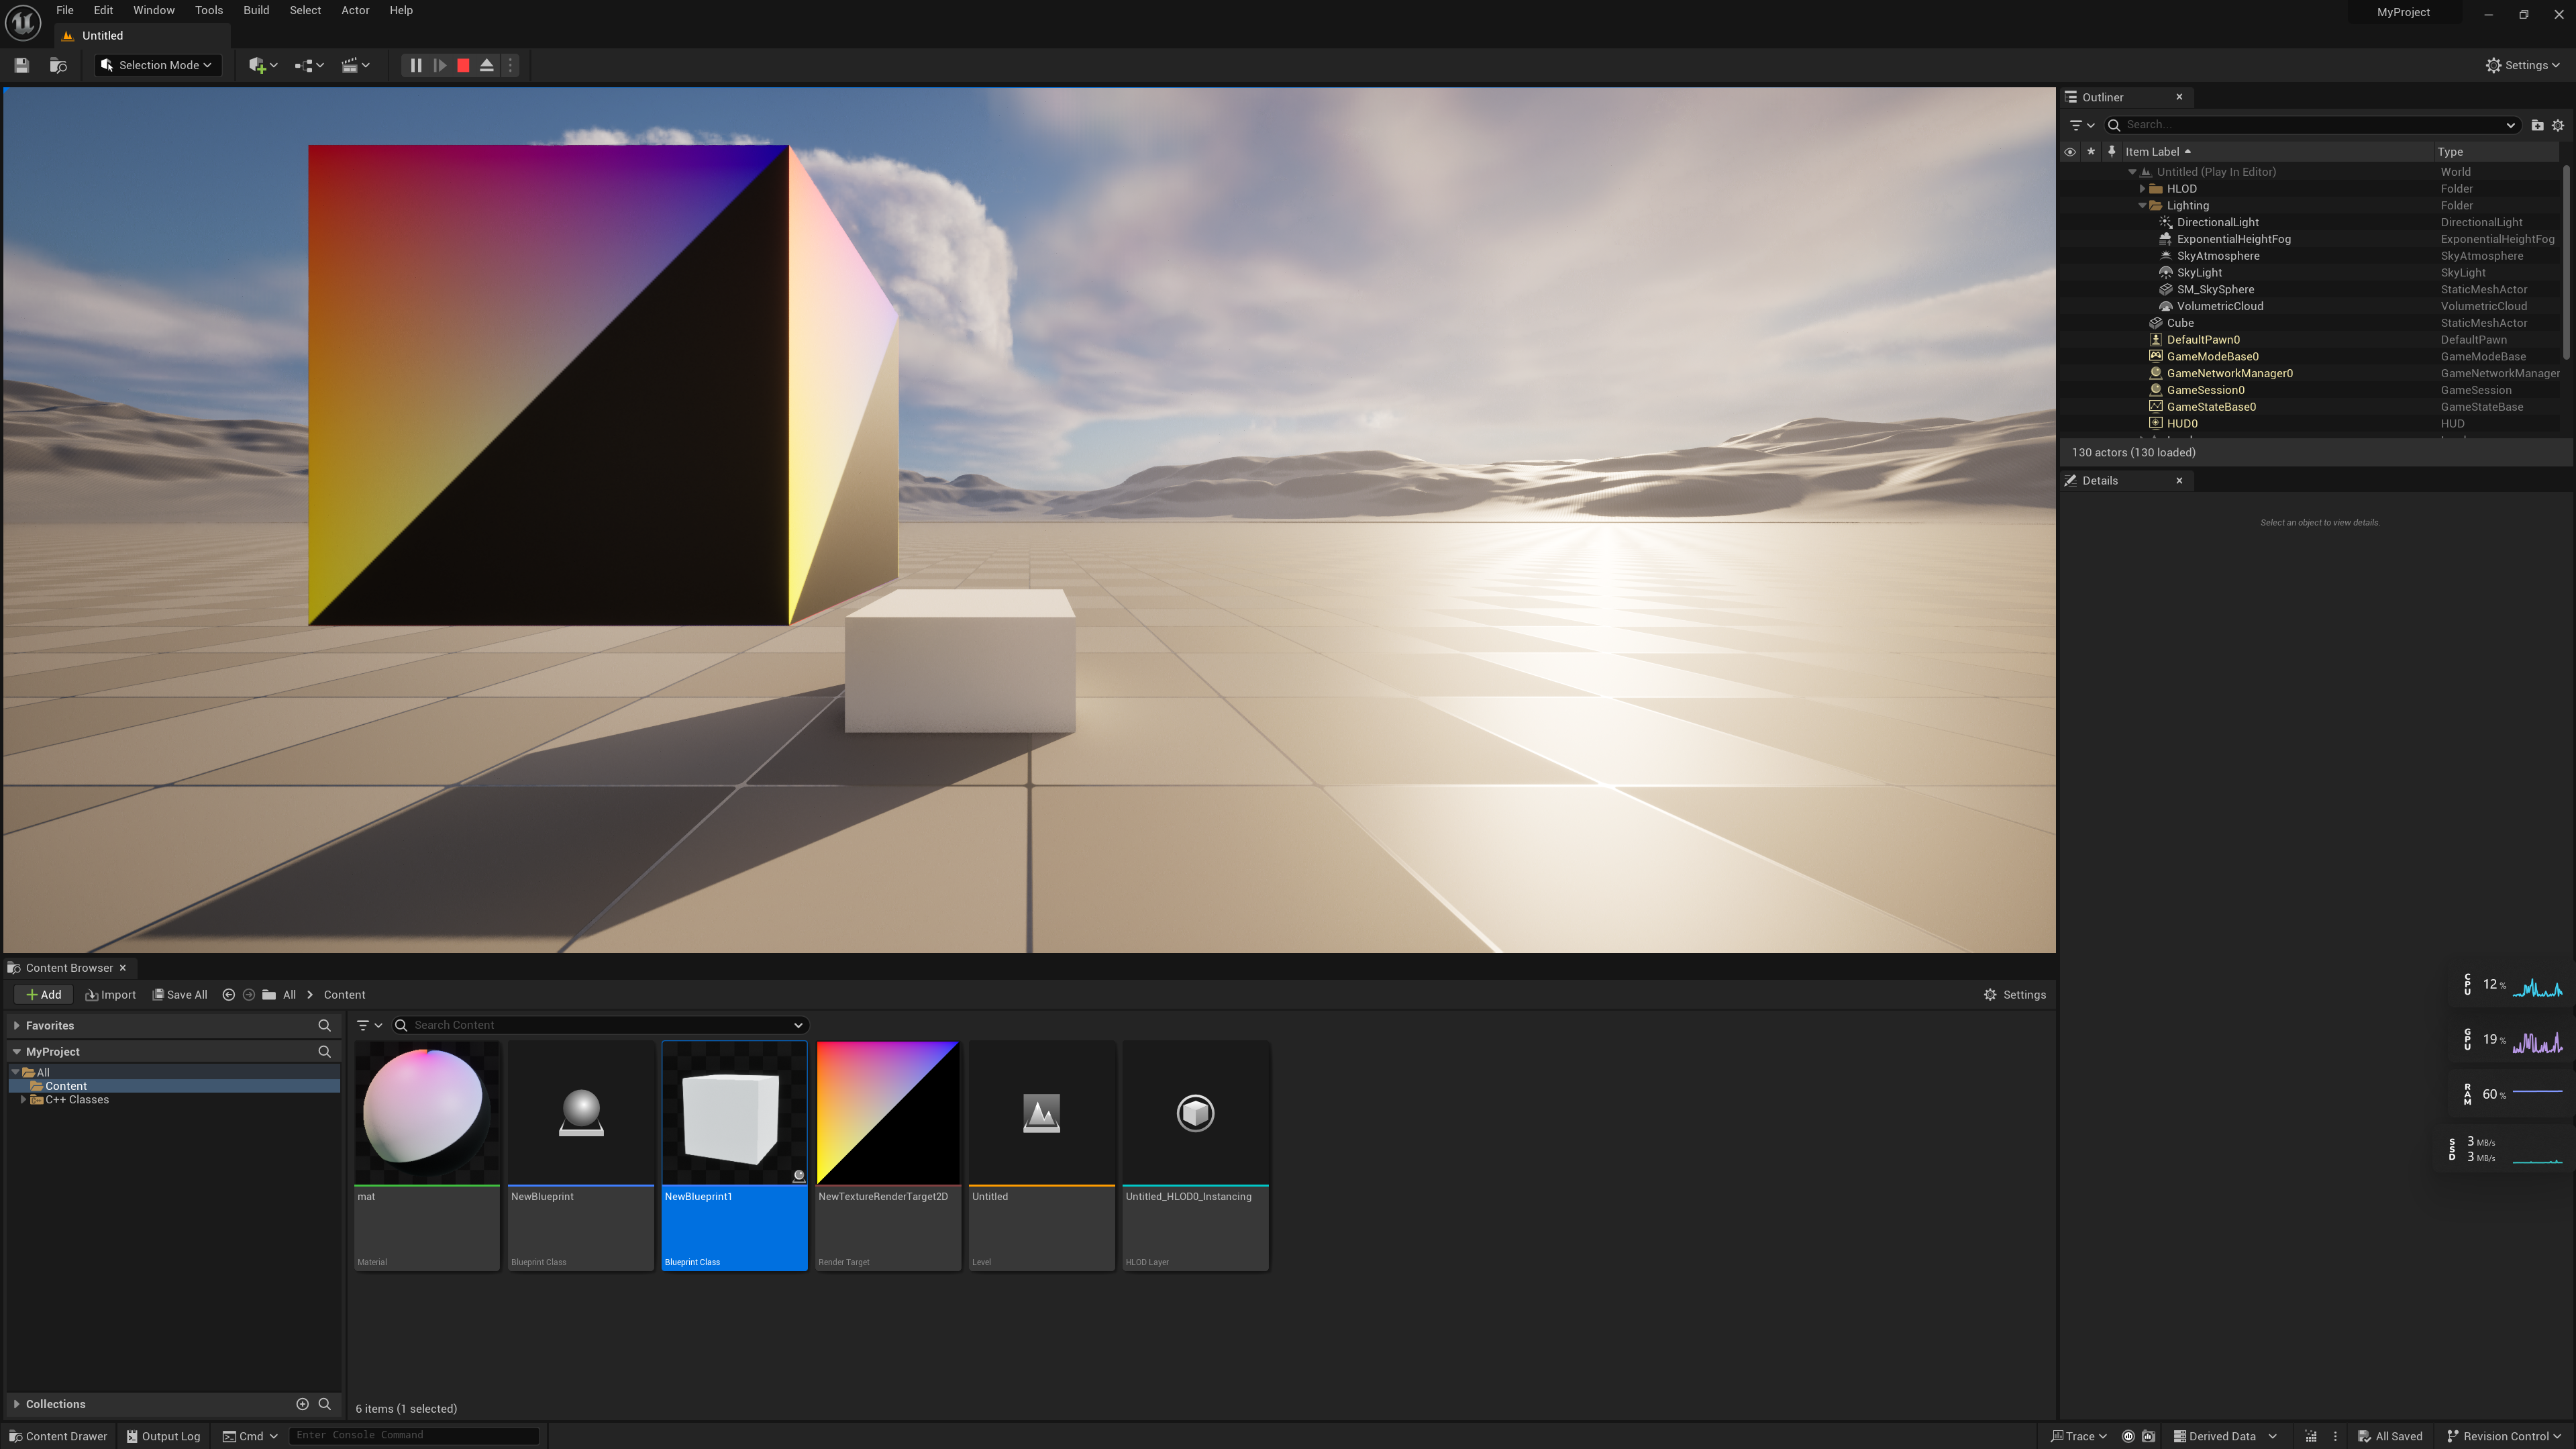Open the Selection Mode dropdown

coord(158,65)
